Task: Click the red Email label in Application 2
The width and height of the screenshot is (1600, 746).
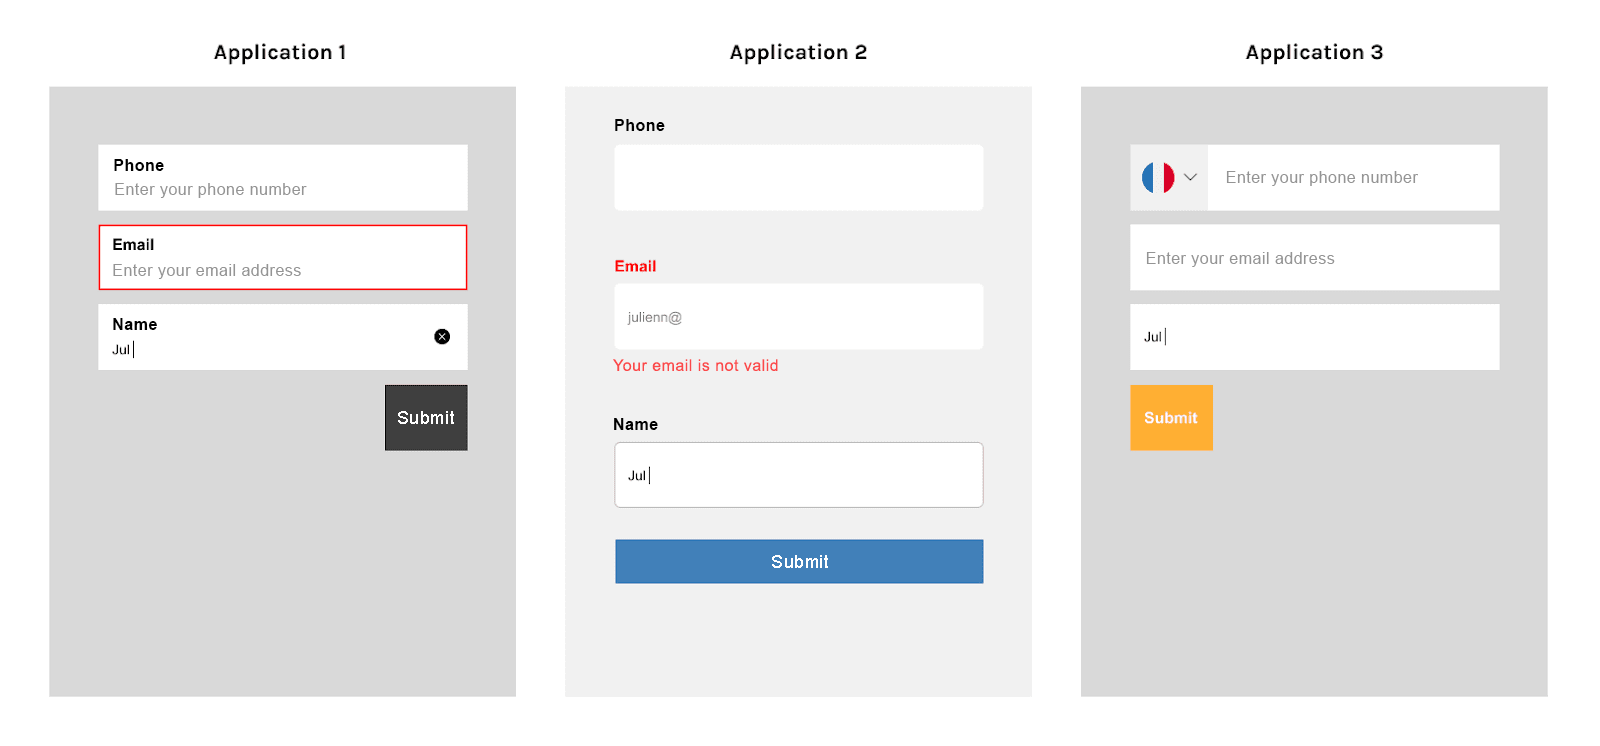Action: coord(635,266)
